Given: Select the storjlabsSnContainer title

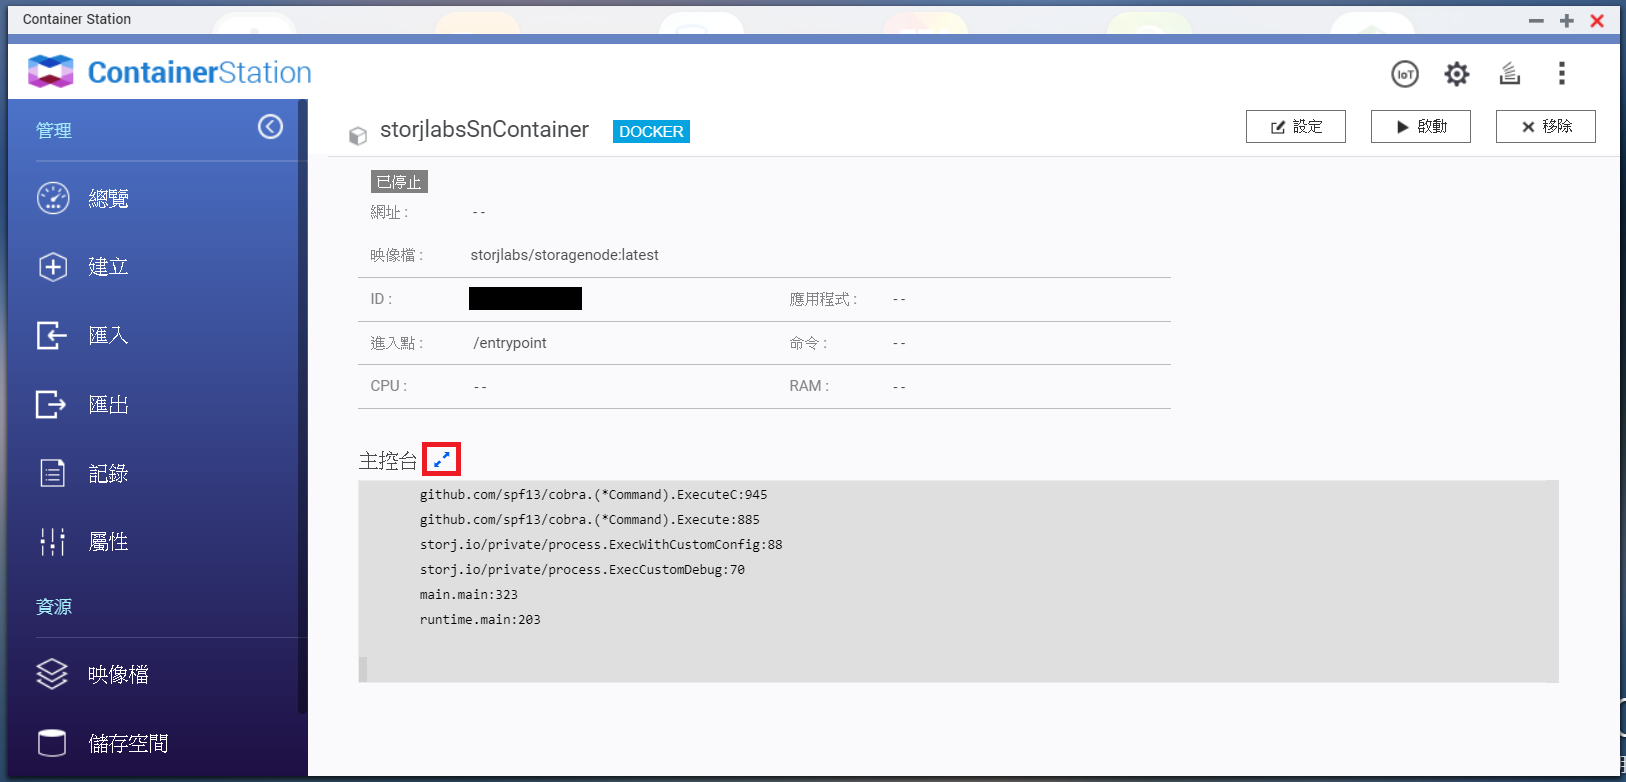Looking at the screenshot, I should [484, 130].
